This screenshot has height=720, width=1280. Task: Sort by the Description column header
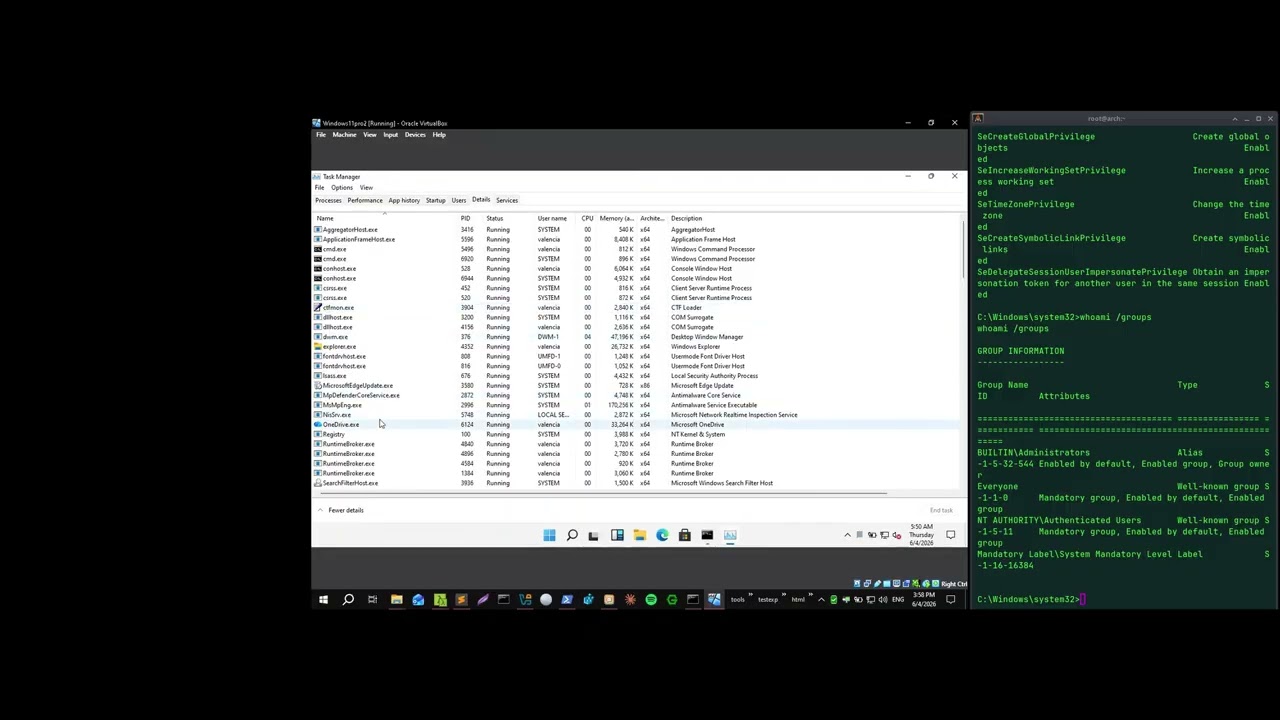click(810, 218)
